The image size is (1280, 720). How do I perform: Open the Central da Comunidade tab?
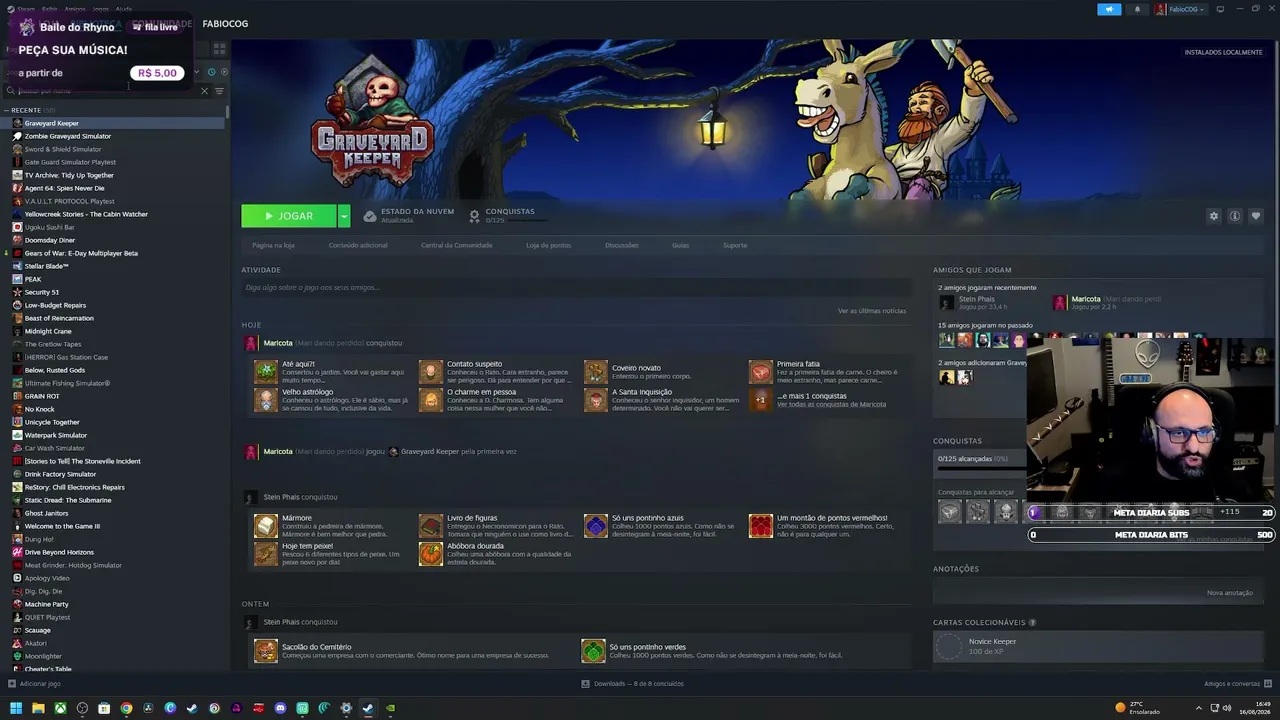457,245
